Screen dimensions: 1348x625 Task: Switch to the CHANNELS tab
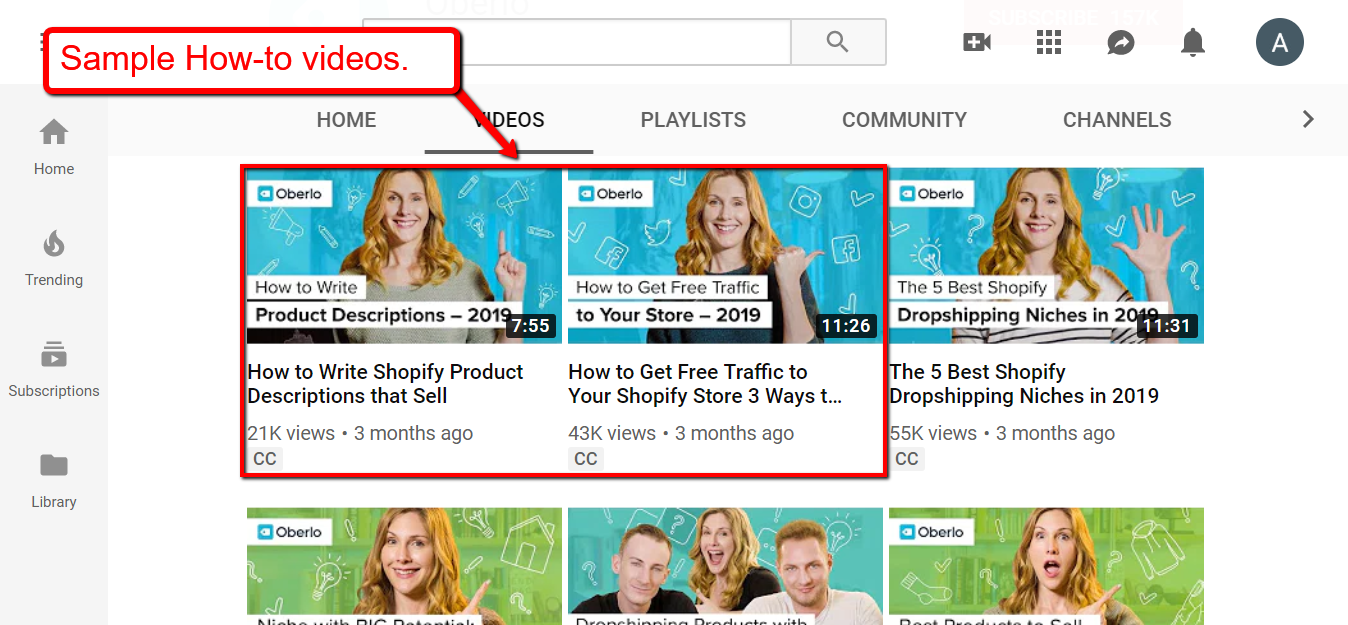click(1117, 120)
